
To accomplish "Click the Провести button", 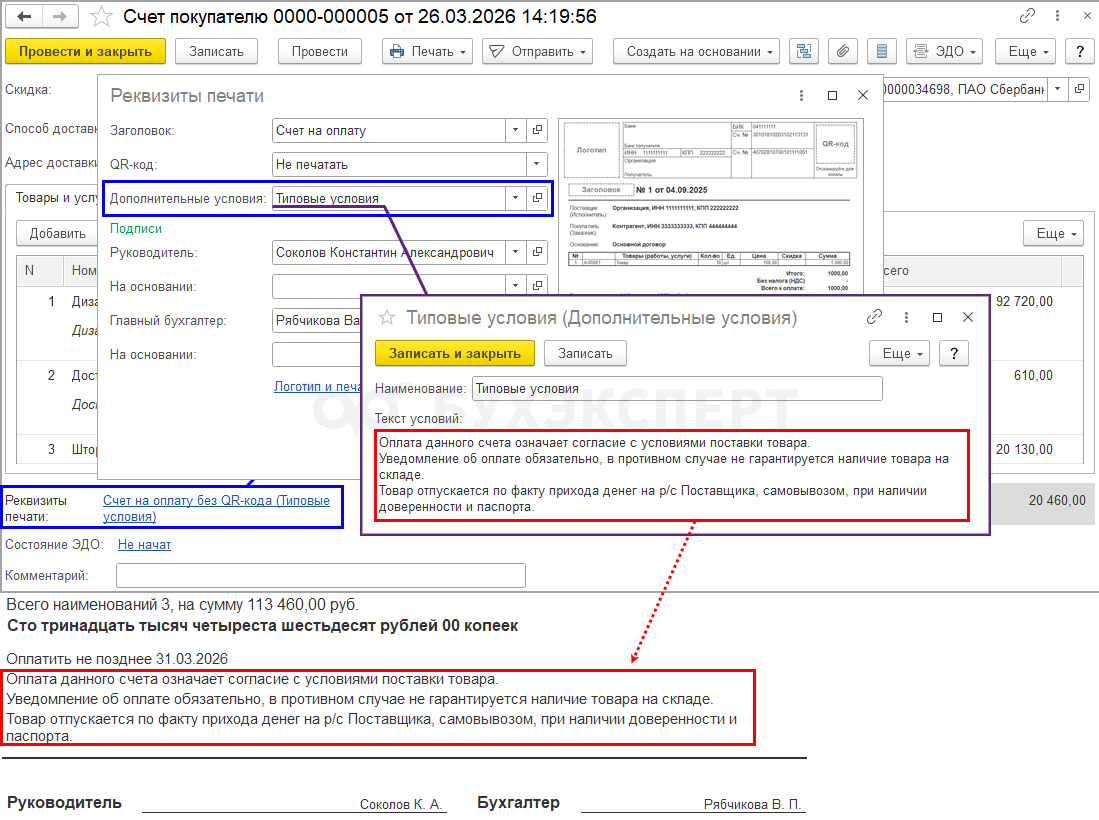I will 320,51.
